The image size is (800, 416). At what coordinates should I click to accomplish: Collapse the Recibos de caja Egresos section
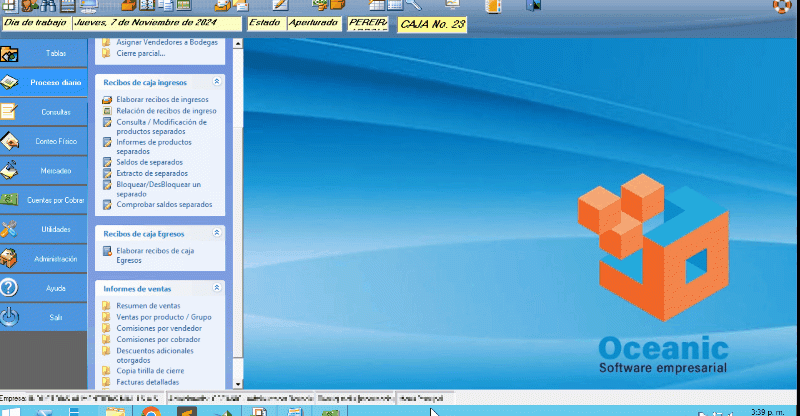tap(216, 232)
